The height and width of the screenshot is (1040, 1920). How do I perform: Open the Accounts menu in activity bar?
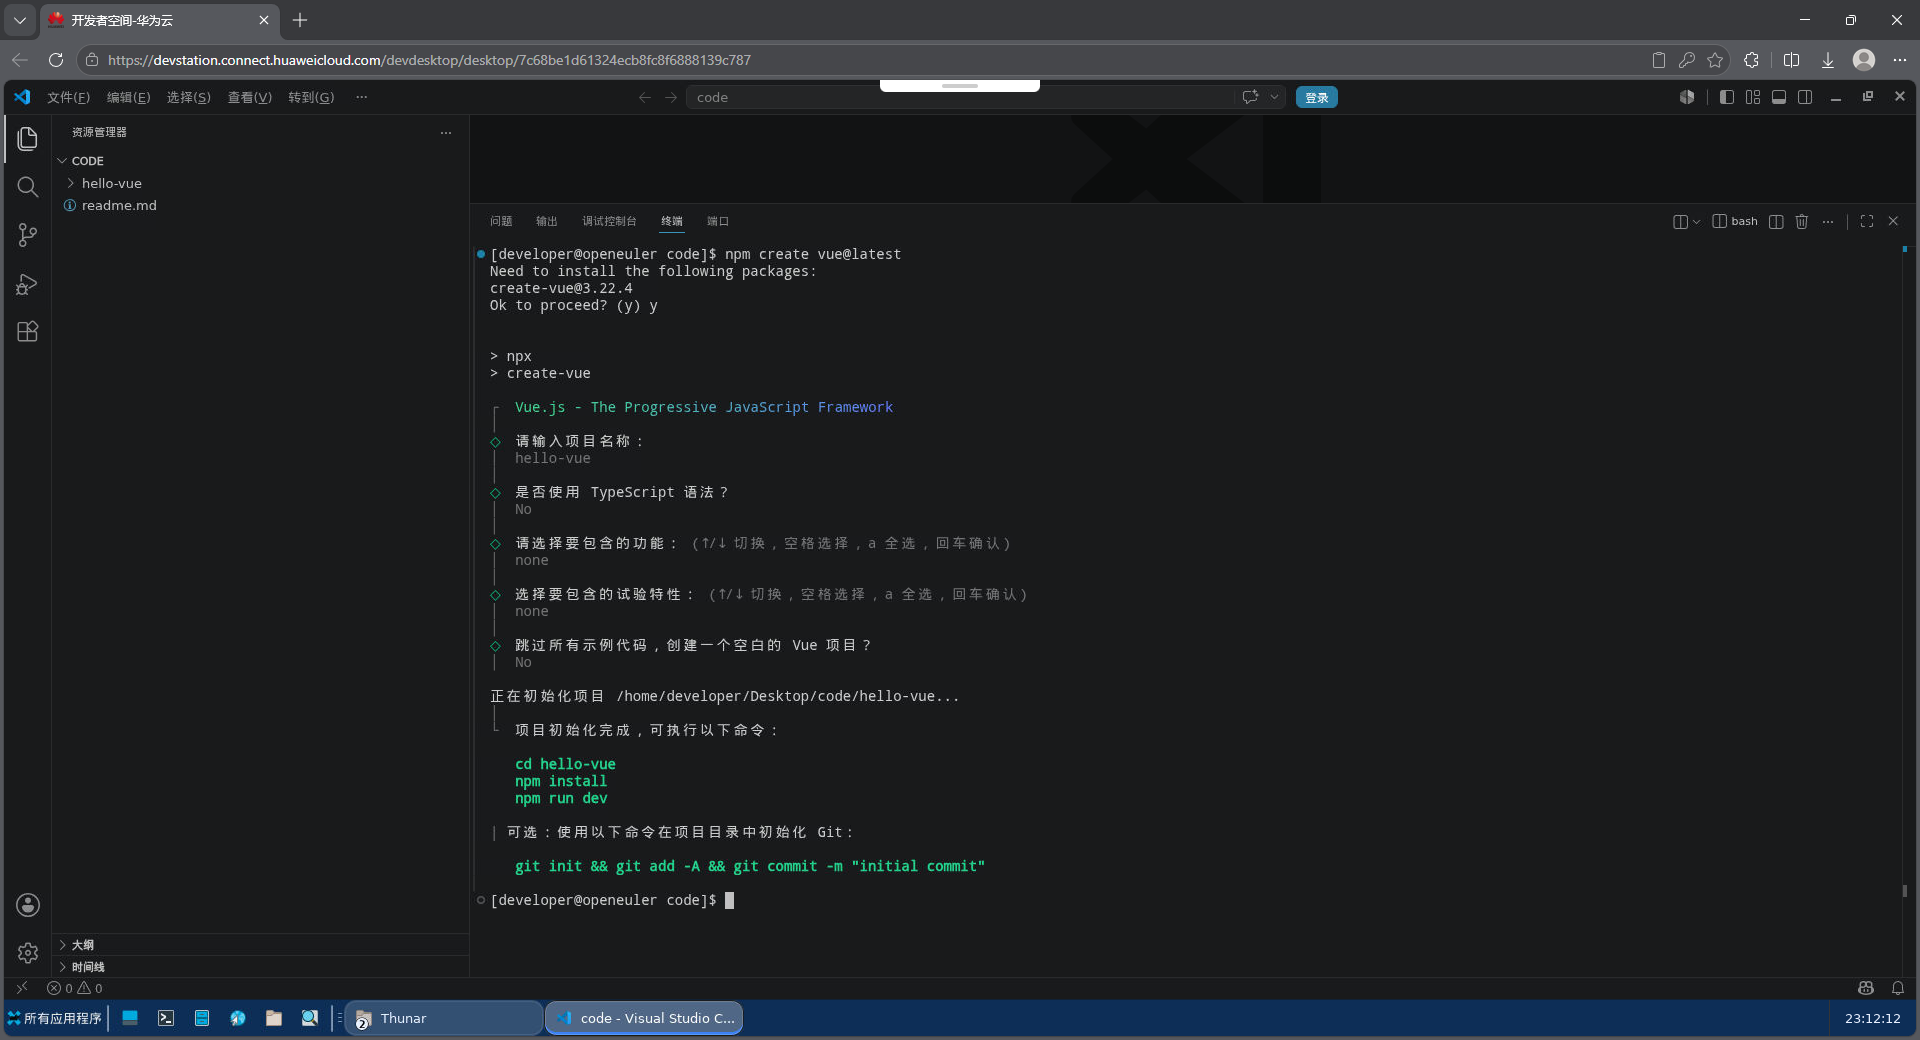pos(28,905)
